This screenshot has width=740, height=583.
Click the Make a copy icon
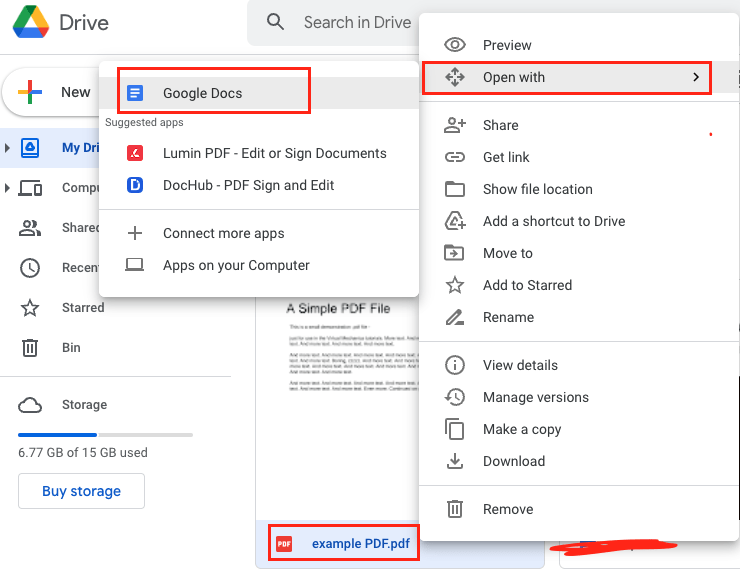coord(454,429)
